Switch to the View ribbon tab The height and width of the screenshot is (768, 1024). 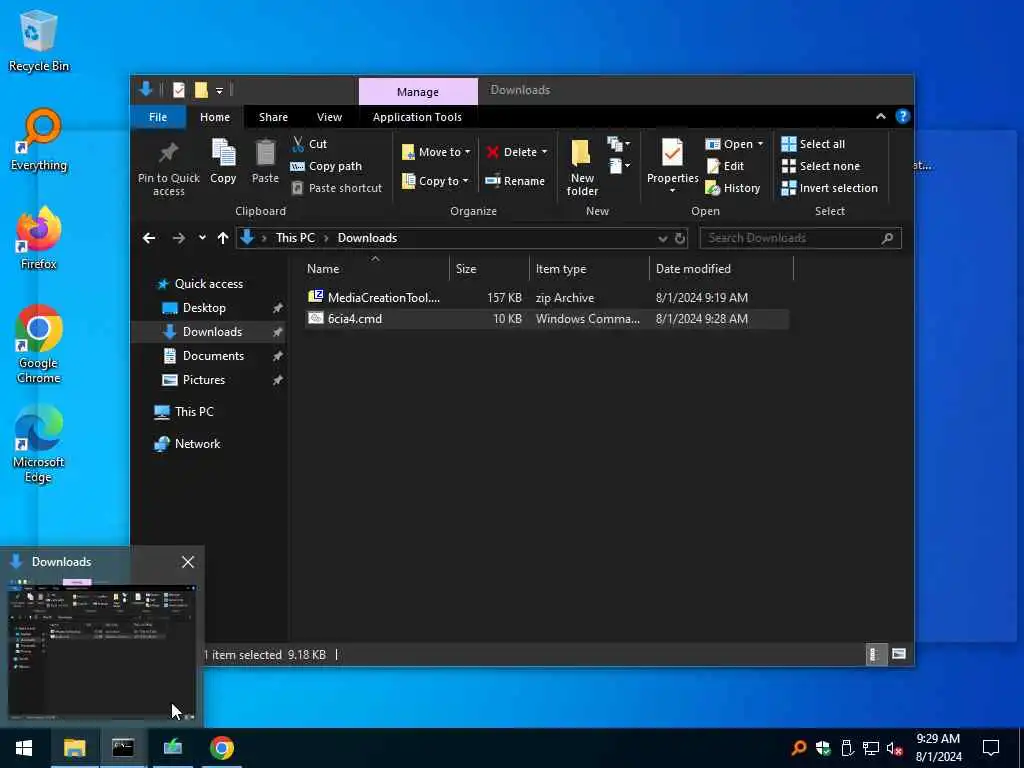pyautogui.click(x=329, y=117)
